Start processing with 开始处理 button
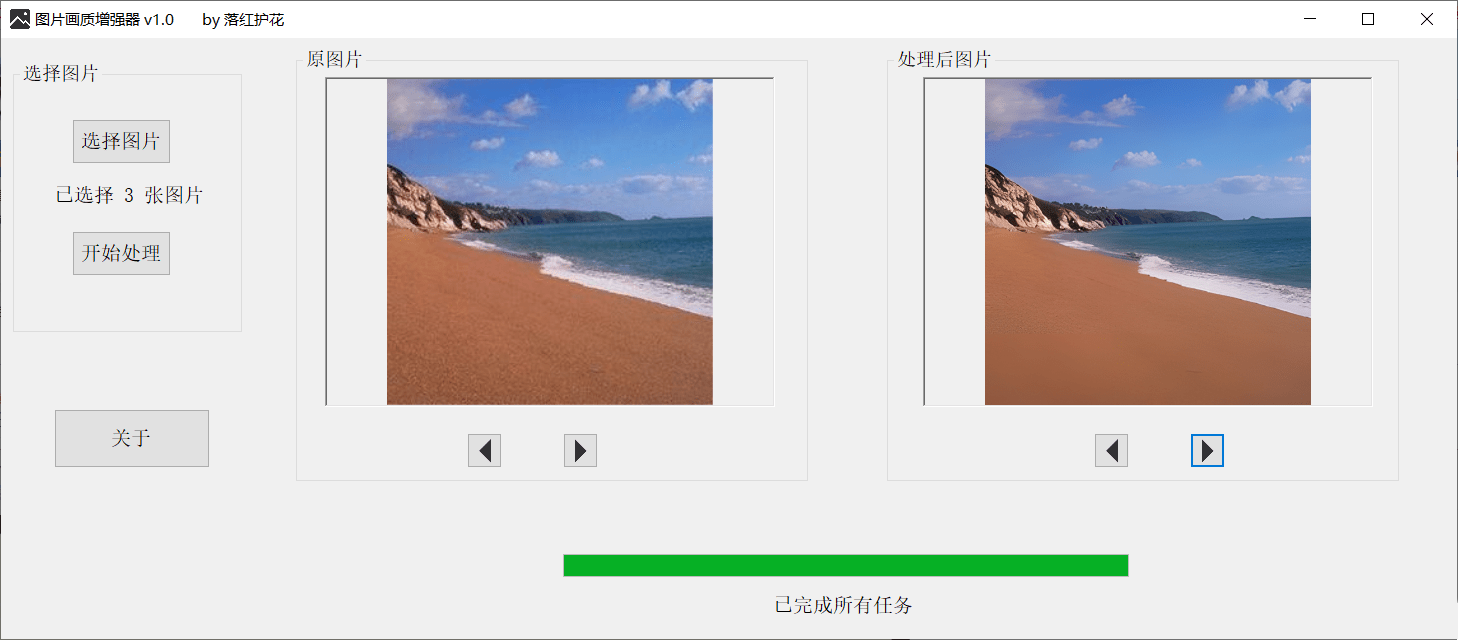This screenshot has height=640, width=1458. coord(121,253)
